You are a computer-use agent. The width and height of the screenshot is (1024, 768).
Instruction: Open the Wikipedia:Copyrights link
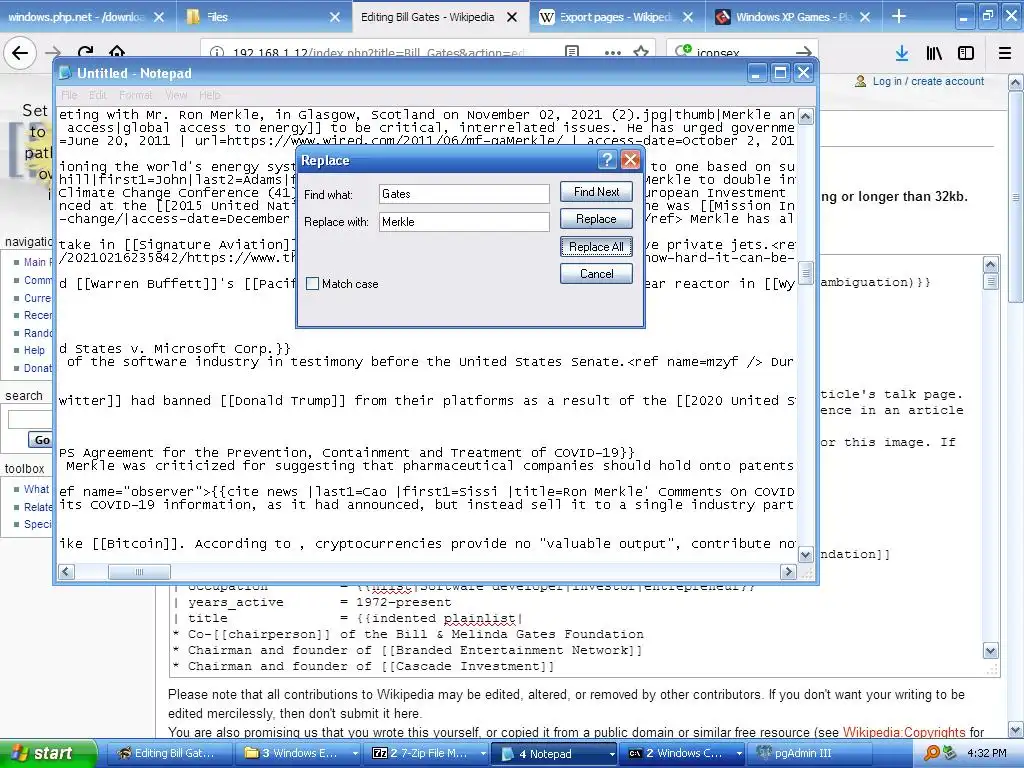click(904, 732)
